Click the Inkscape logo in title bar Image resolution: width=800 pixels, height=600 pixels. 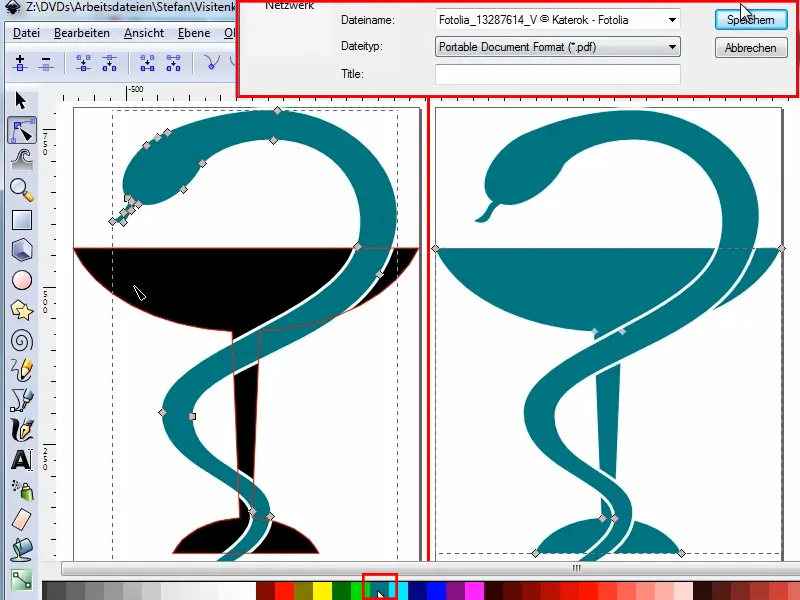12,7
